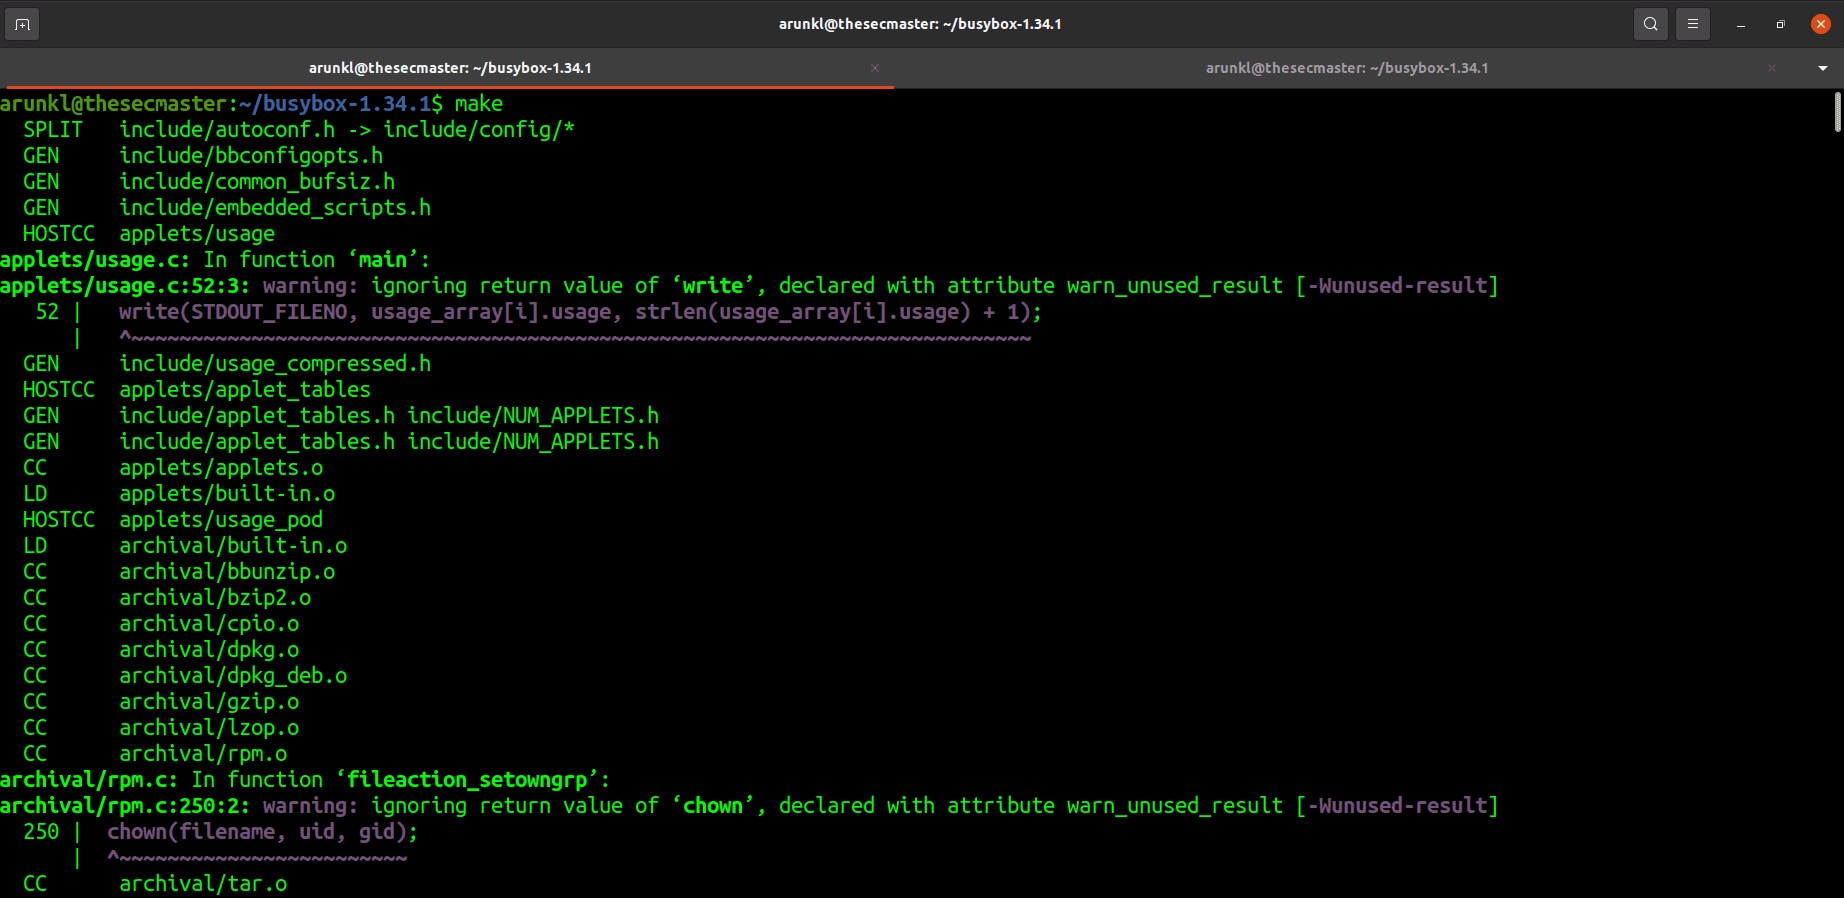Image resolution: width=1844 pixels, height=898 pixels.
Task: Restore the terminal window size
Action: [1780, 24]
